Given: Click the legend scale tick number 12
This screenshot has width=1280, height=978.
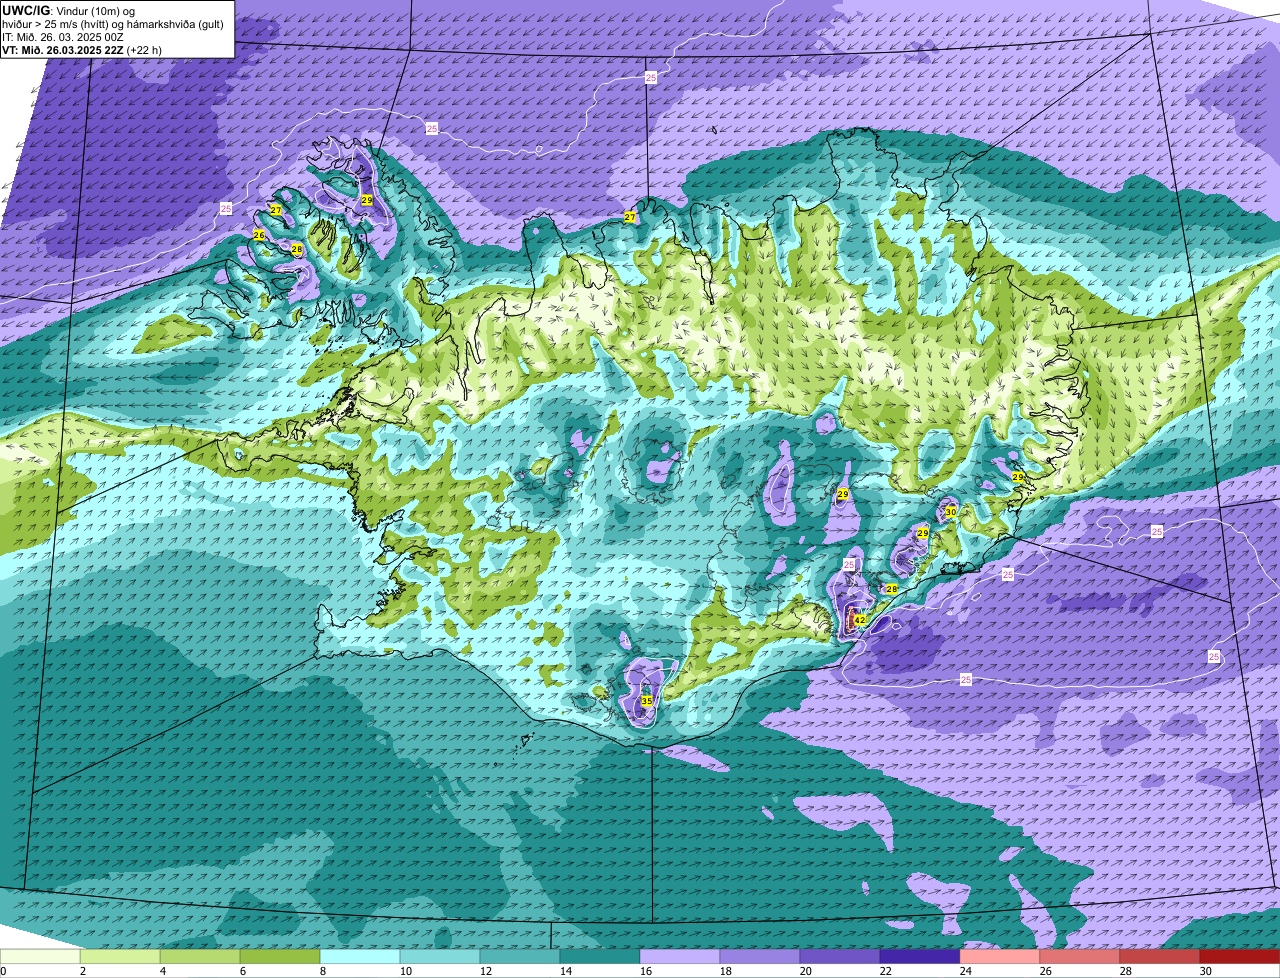Looking at the screenshot, I should pyautogui.click(x=485, y=971).
